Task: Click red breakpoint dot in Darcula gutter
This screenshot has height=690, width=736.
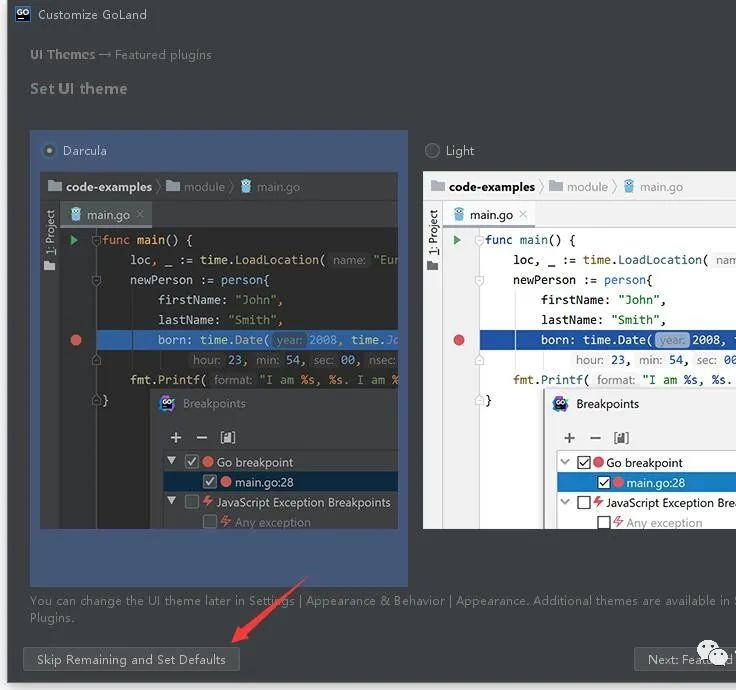Action: click(76, 340)
